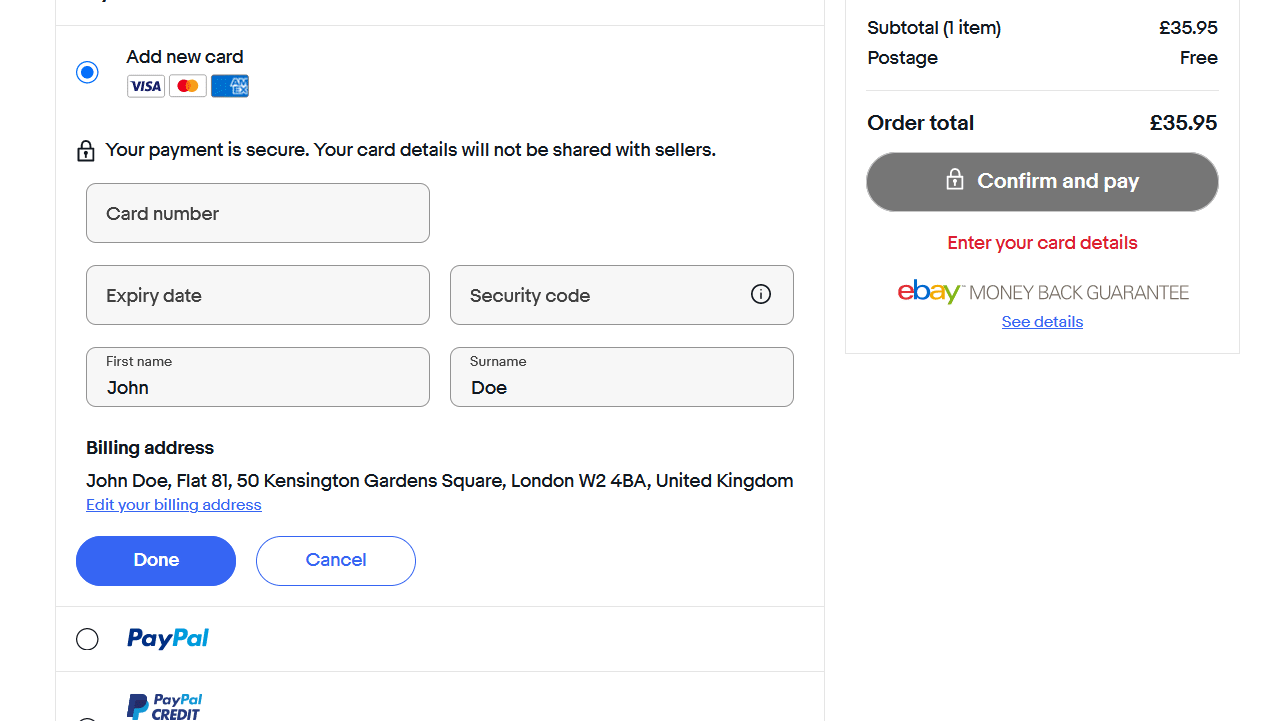Open the security code info tooltip icon
This screenshot has height=721, width=1280.
click(761, 294)
